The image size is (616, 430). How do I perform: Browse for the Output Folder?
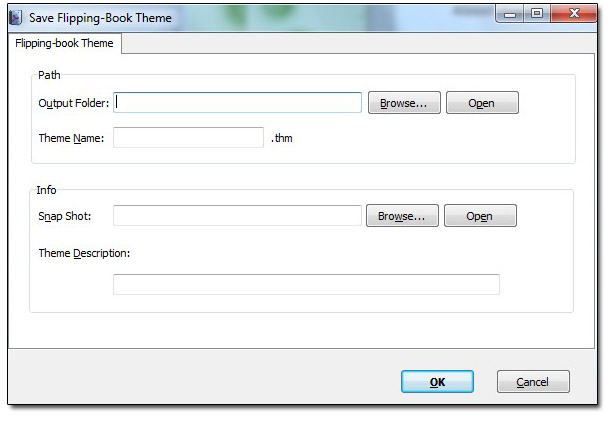point(404,102)
